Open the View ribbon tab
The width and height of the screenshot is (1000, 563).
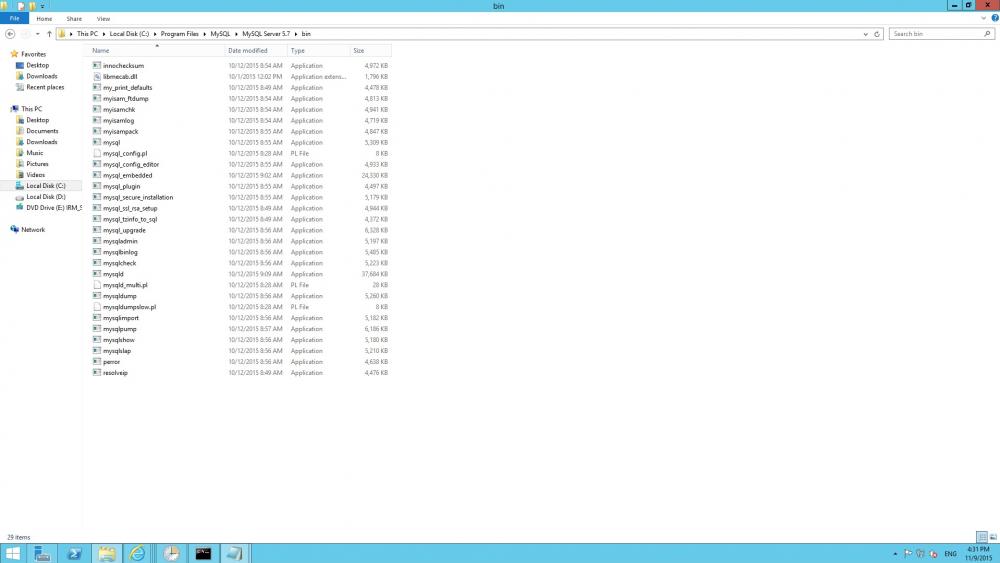pos(103,18)
